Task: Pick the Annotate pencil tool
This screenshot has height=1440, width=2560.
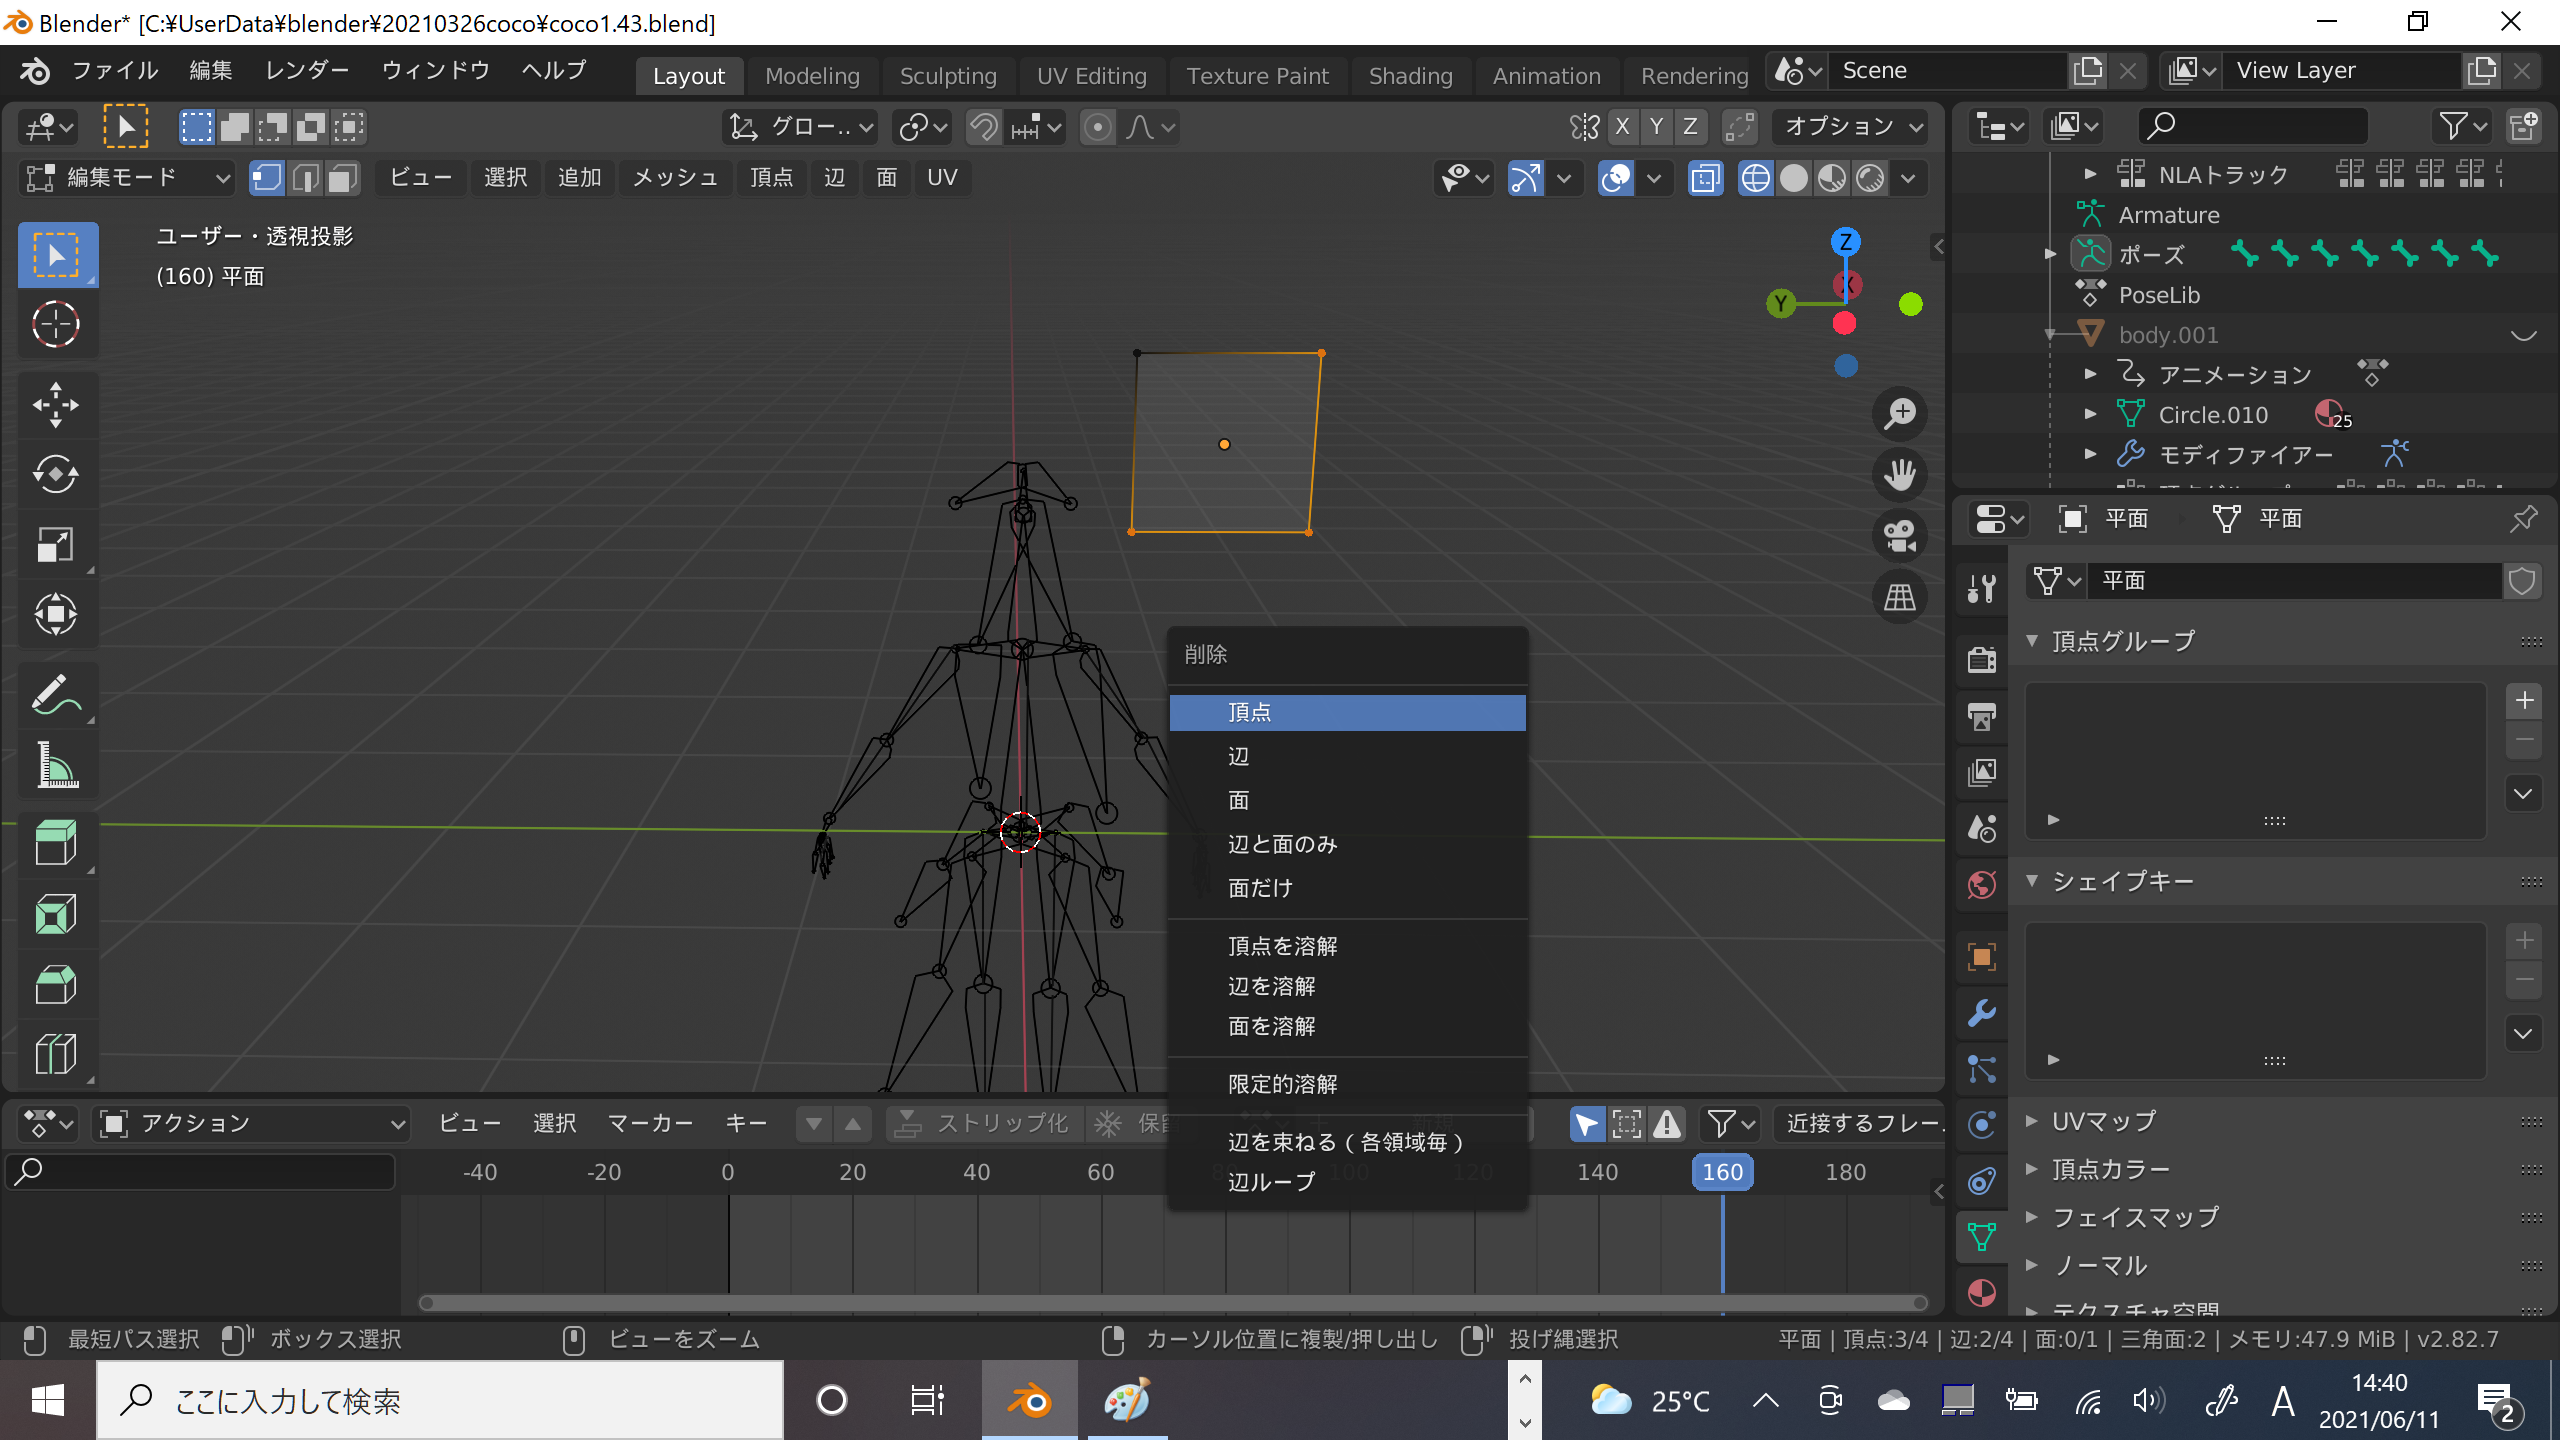Action: (x=56, y=695)
